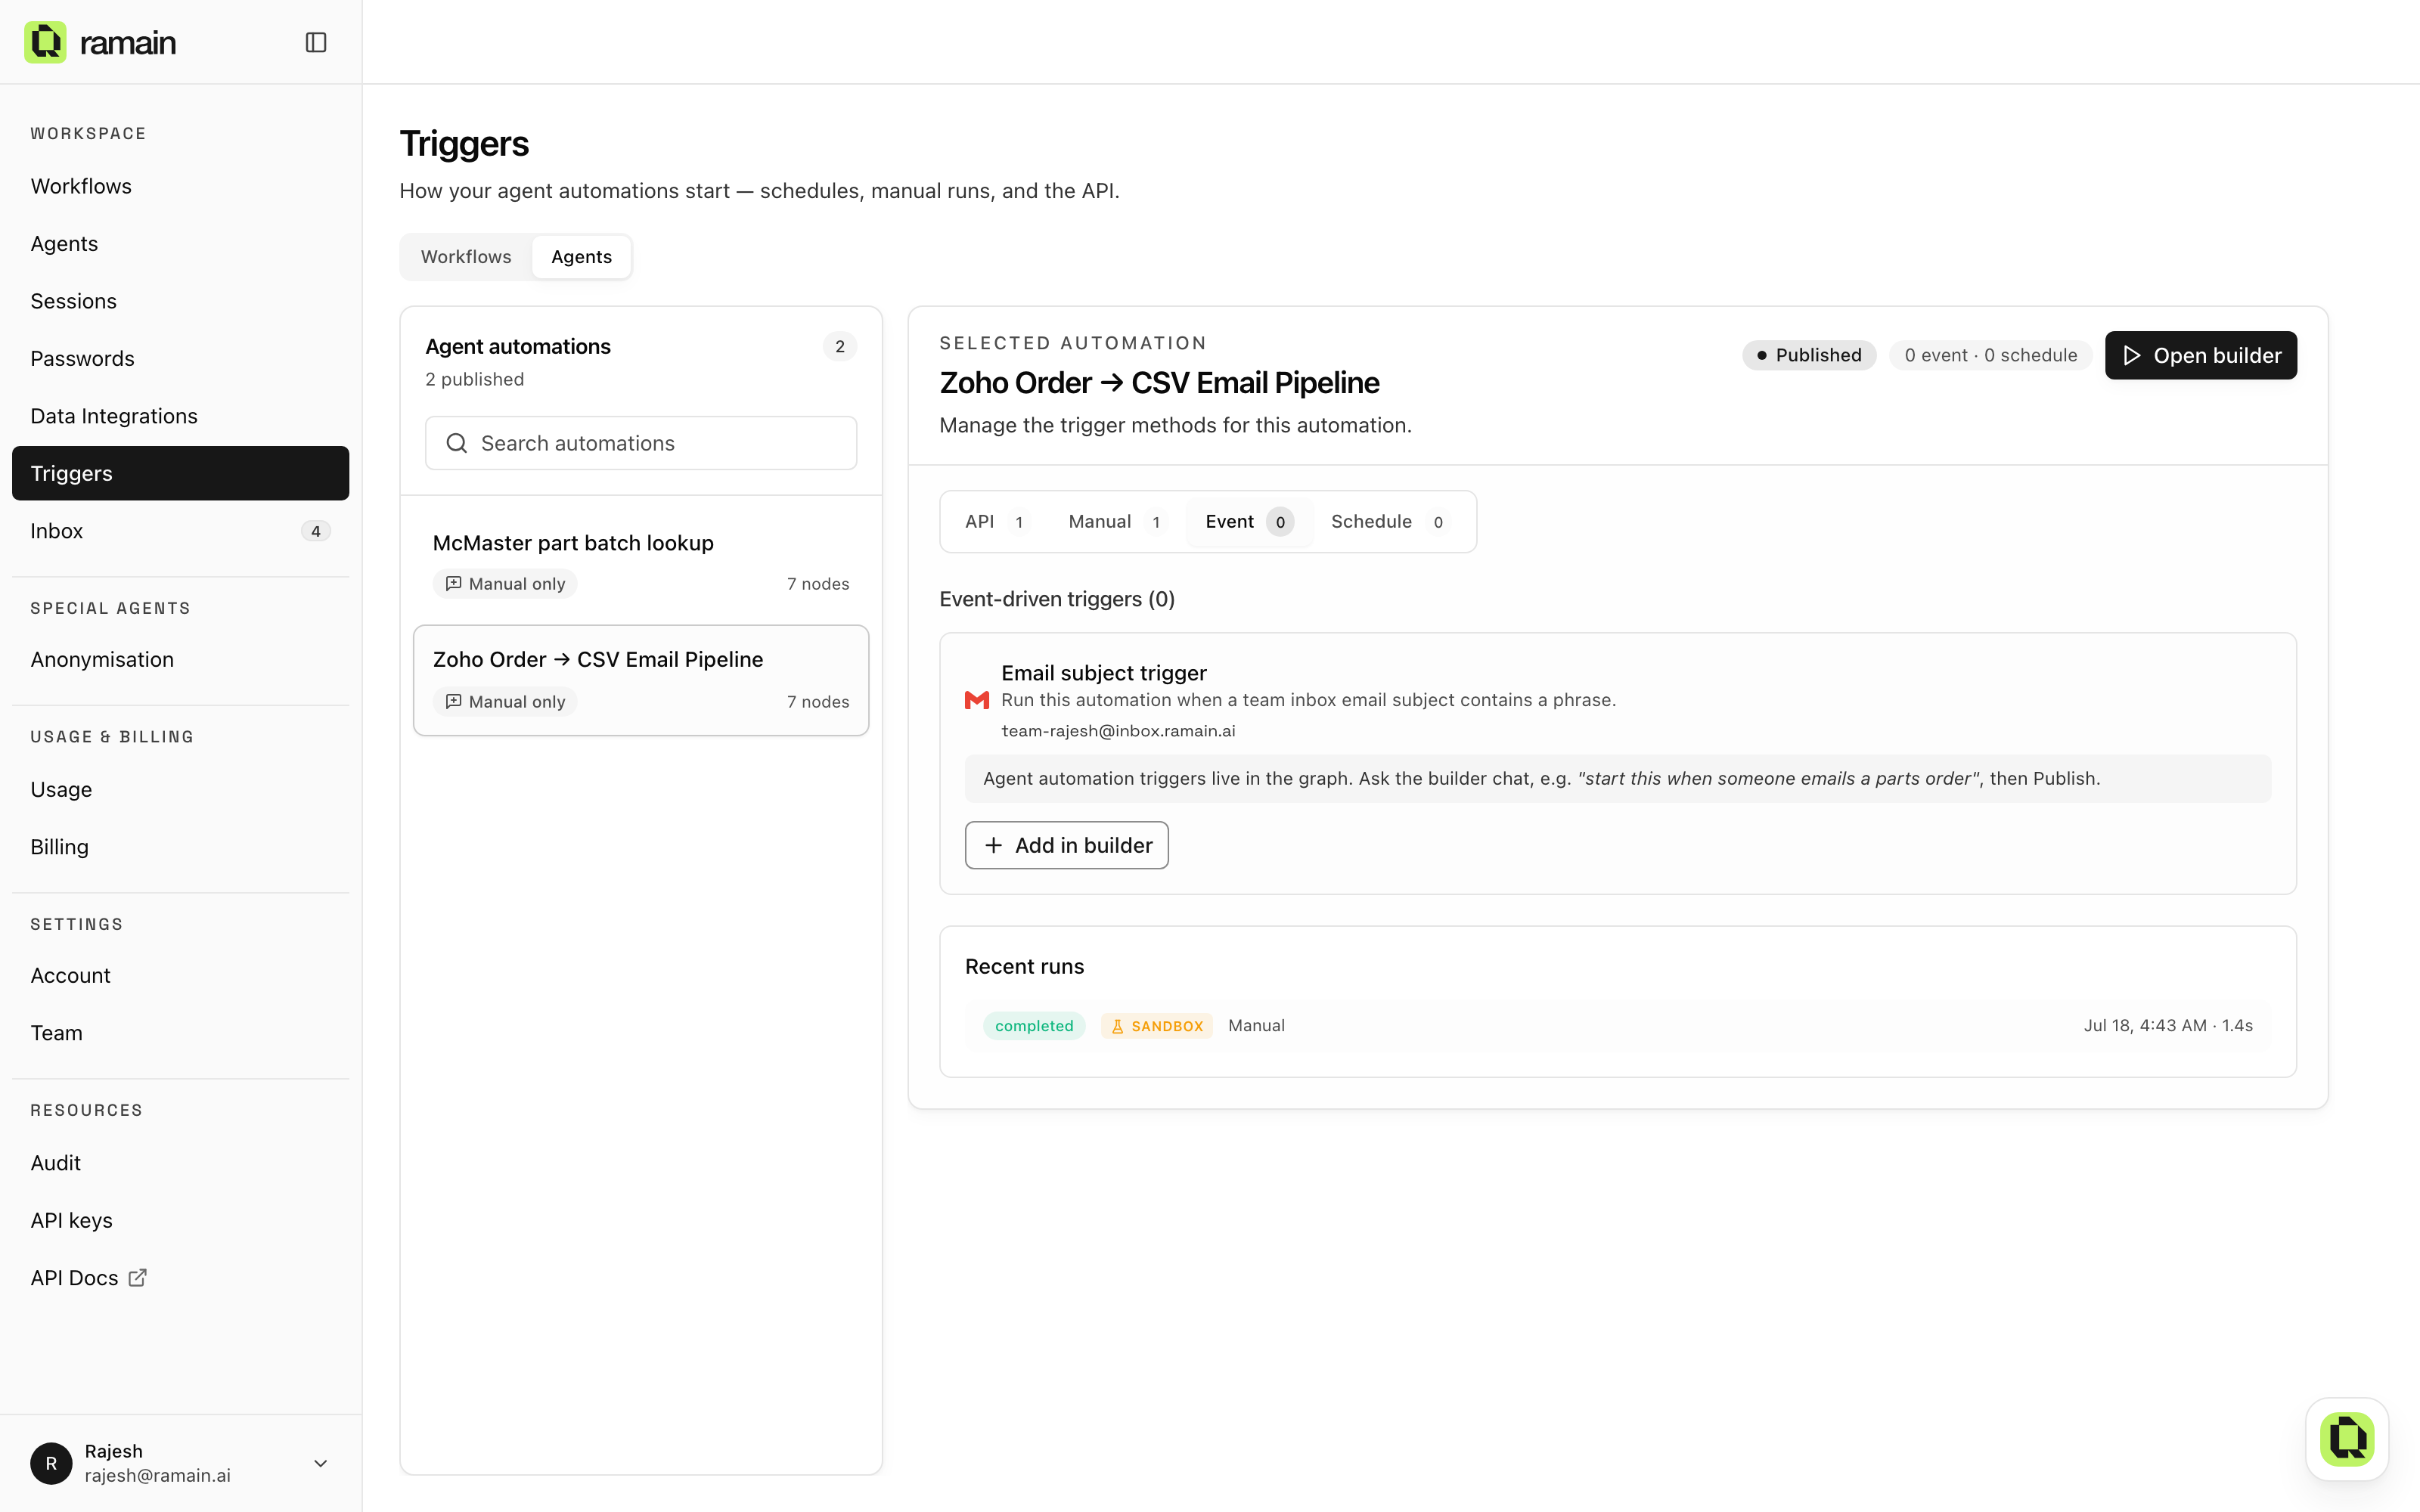Click the completed status pill
This screenshot has height=1512, width=2420.
[1034, 1026]
